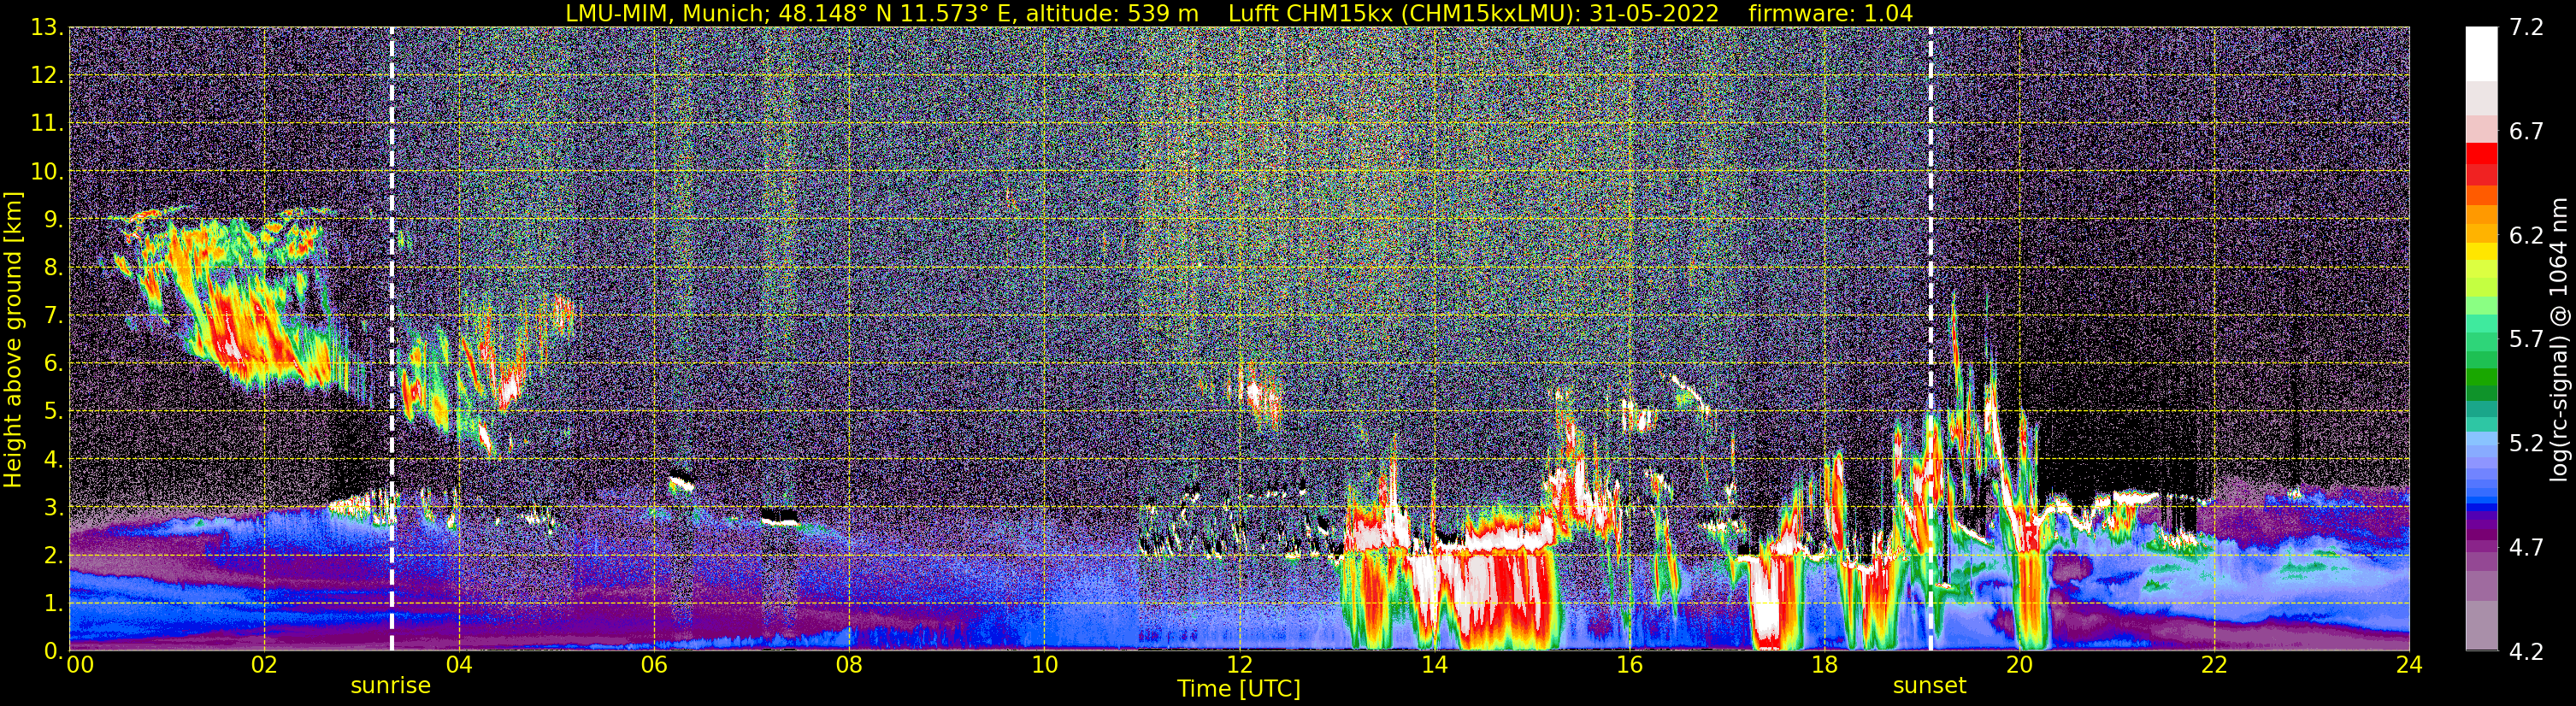Click the colorbar tick value 4.7

pyautogui.click(x=2526, y=547)
